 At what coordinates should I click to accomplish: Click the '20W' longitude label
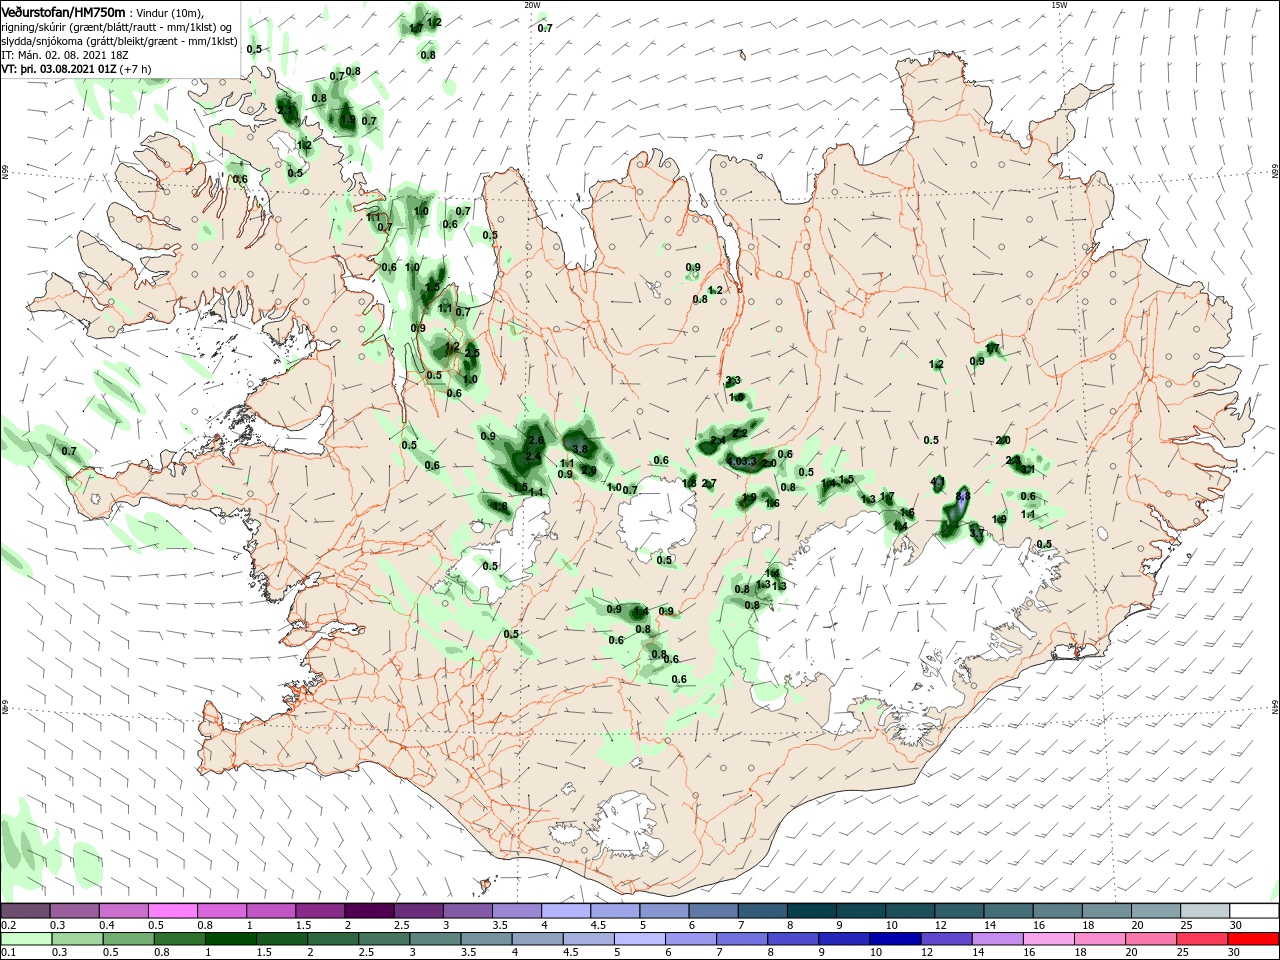(532, 5)
